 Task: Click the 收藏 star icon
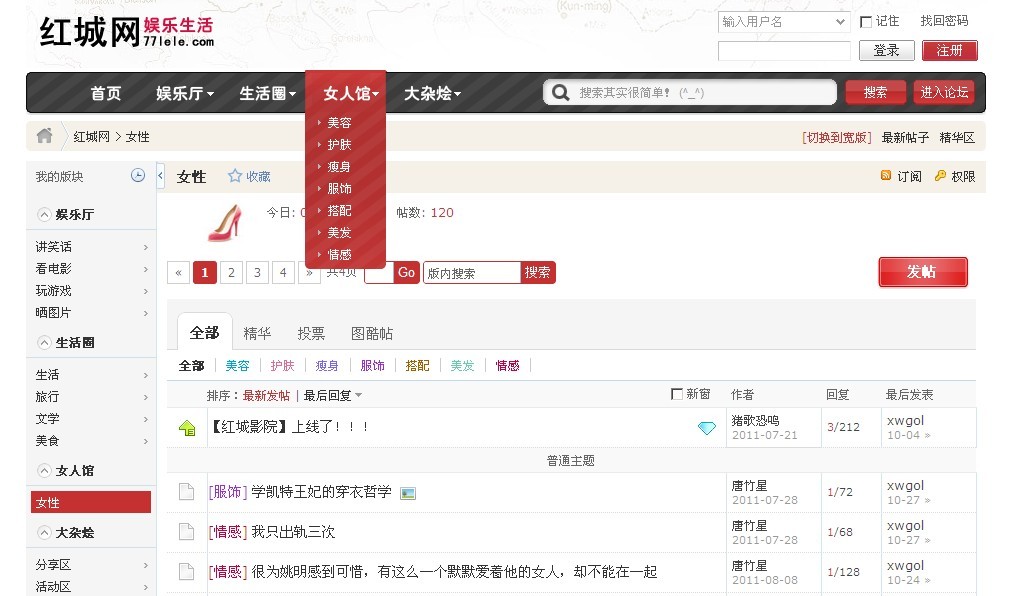235,175
